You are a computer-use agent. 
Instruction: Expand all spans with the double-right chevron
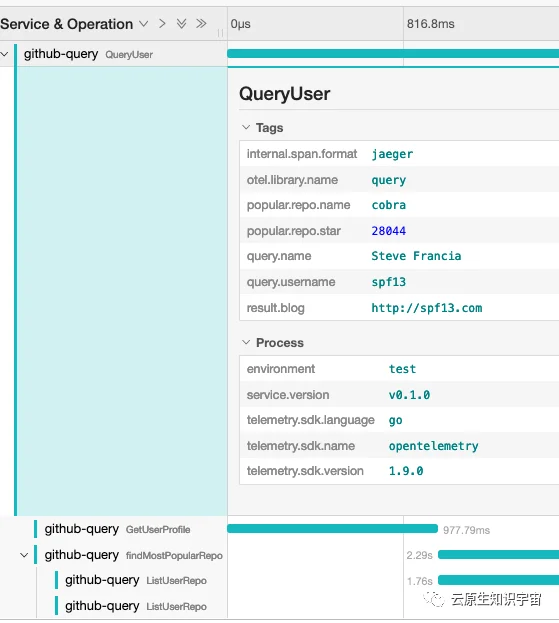pos(201,24)
